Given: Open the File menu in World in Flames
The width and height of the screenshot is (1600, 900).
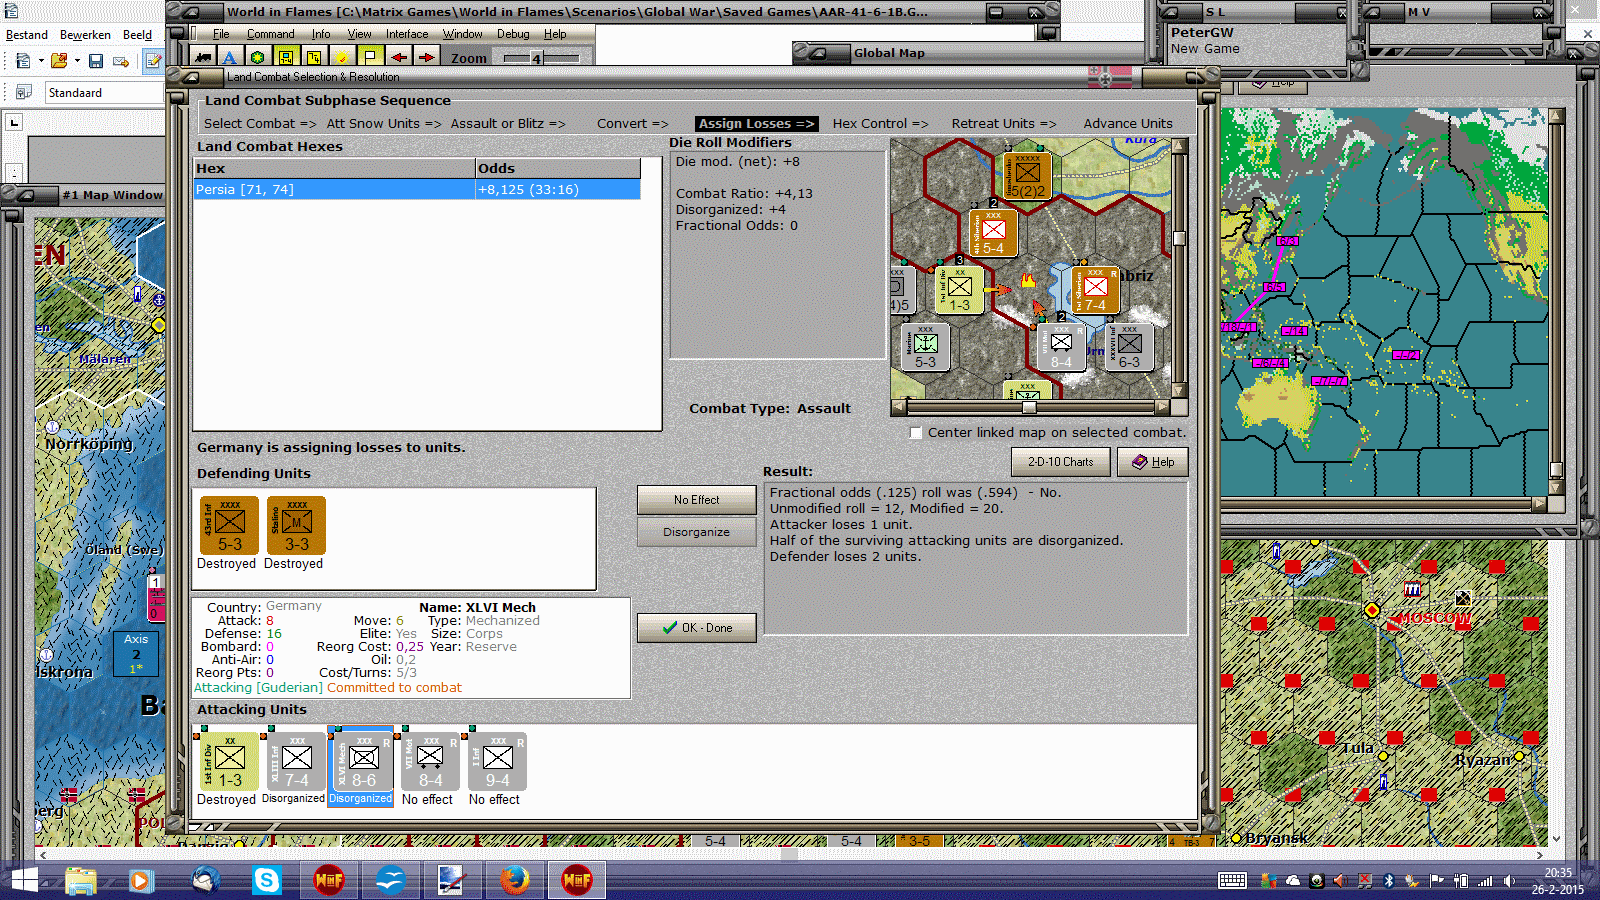Looking at the screenshot, I should (221, 34).
